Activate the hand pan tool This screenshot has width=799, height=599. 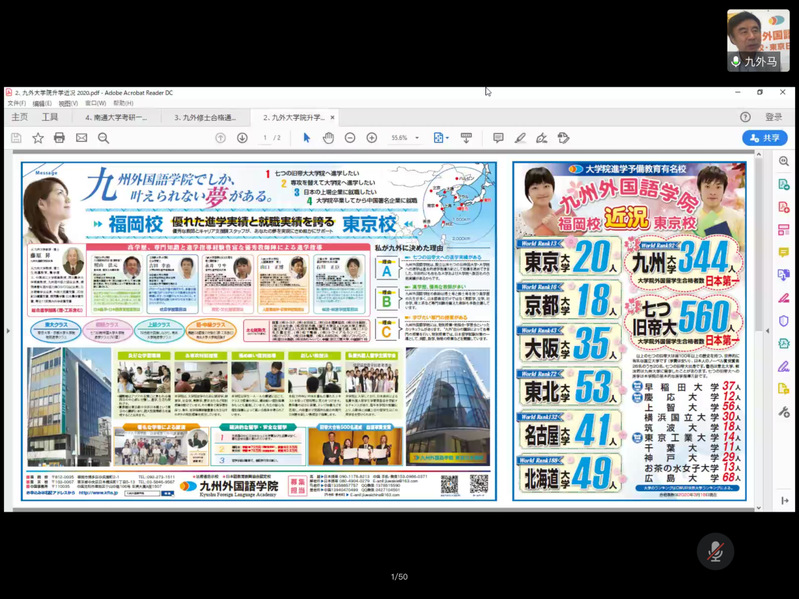(x=328, y=138)
